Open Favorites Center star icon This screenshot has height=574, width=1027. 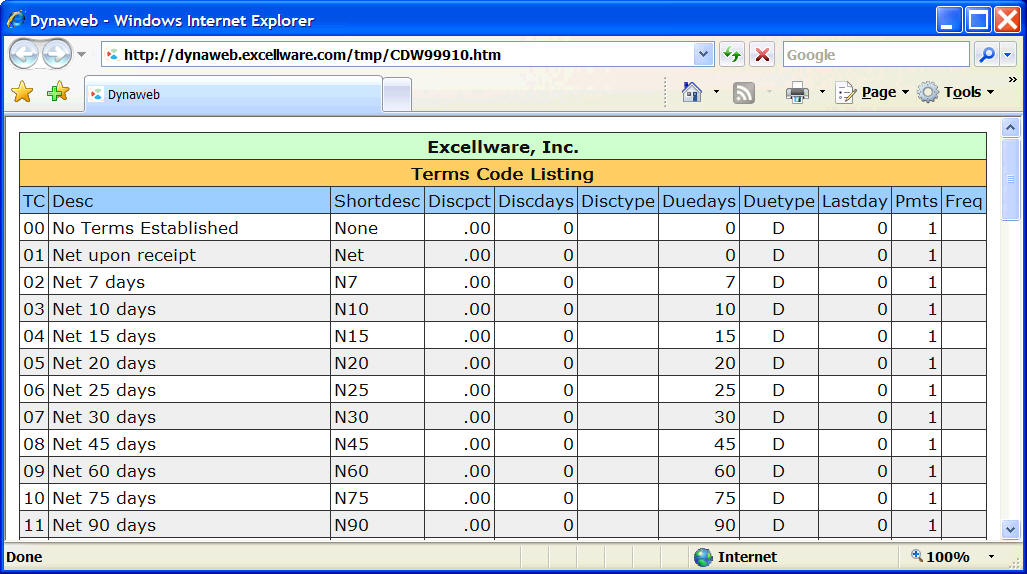(x=22, y=92)
